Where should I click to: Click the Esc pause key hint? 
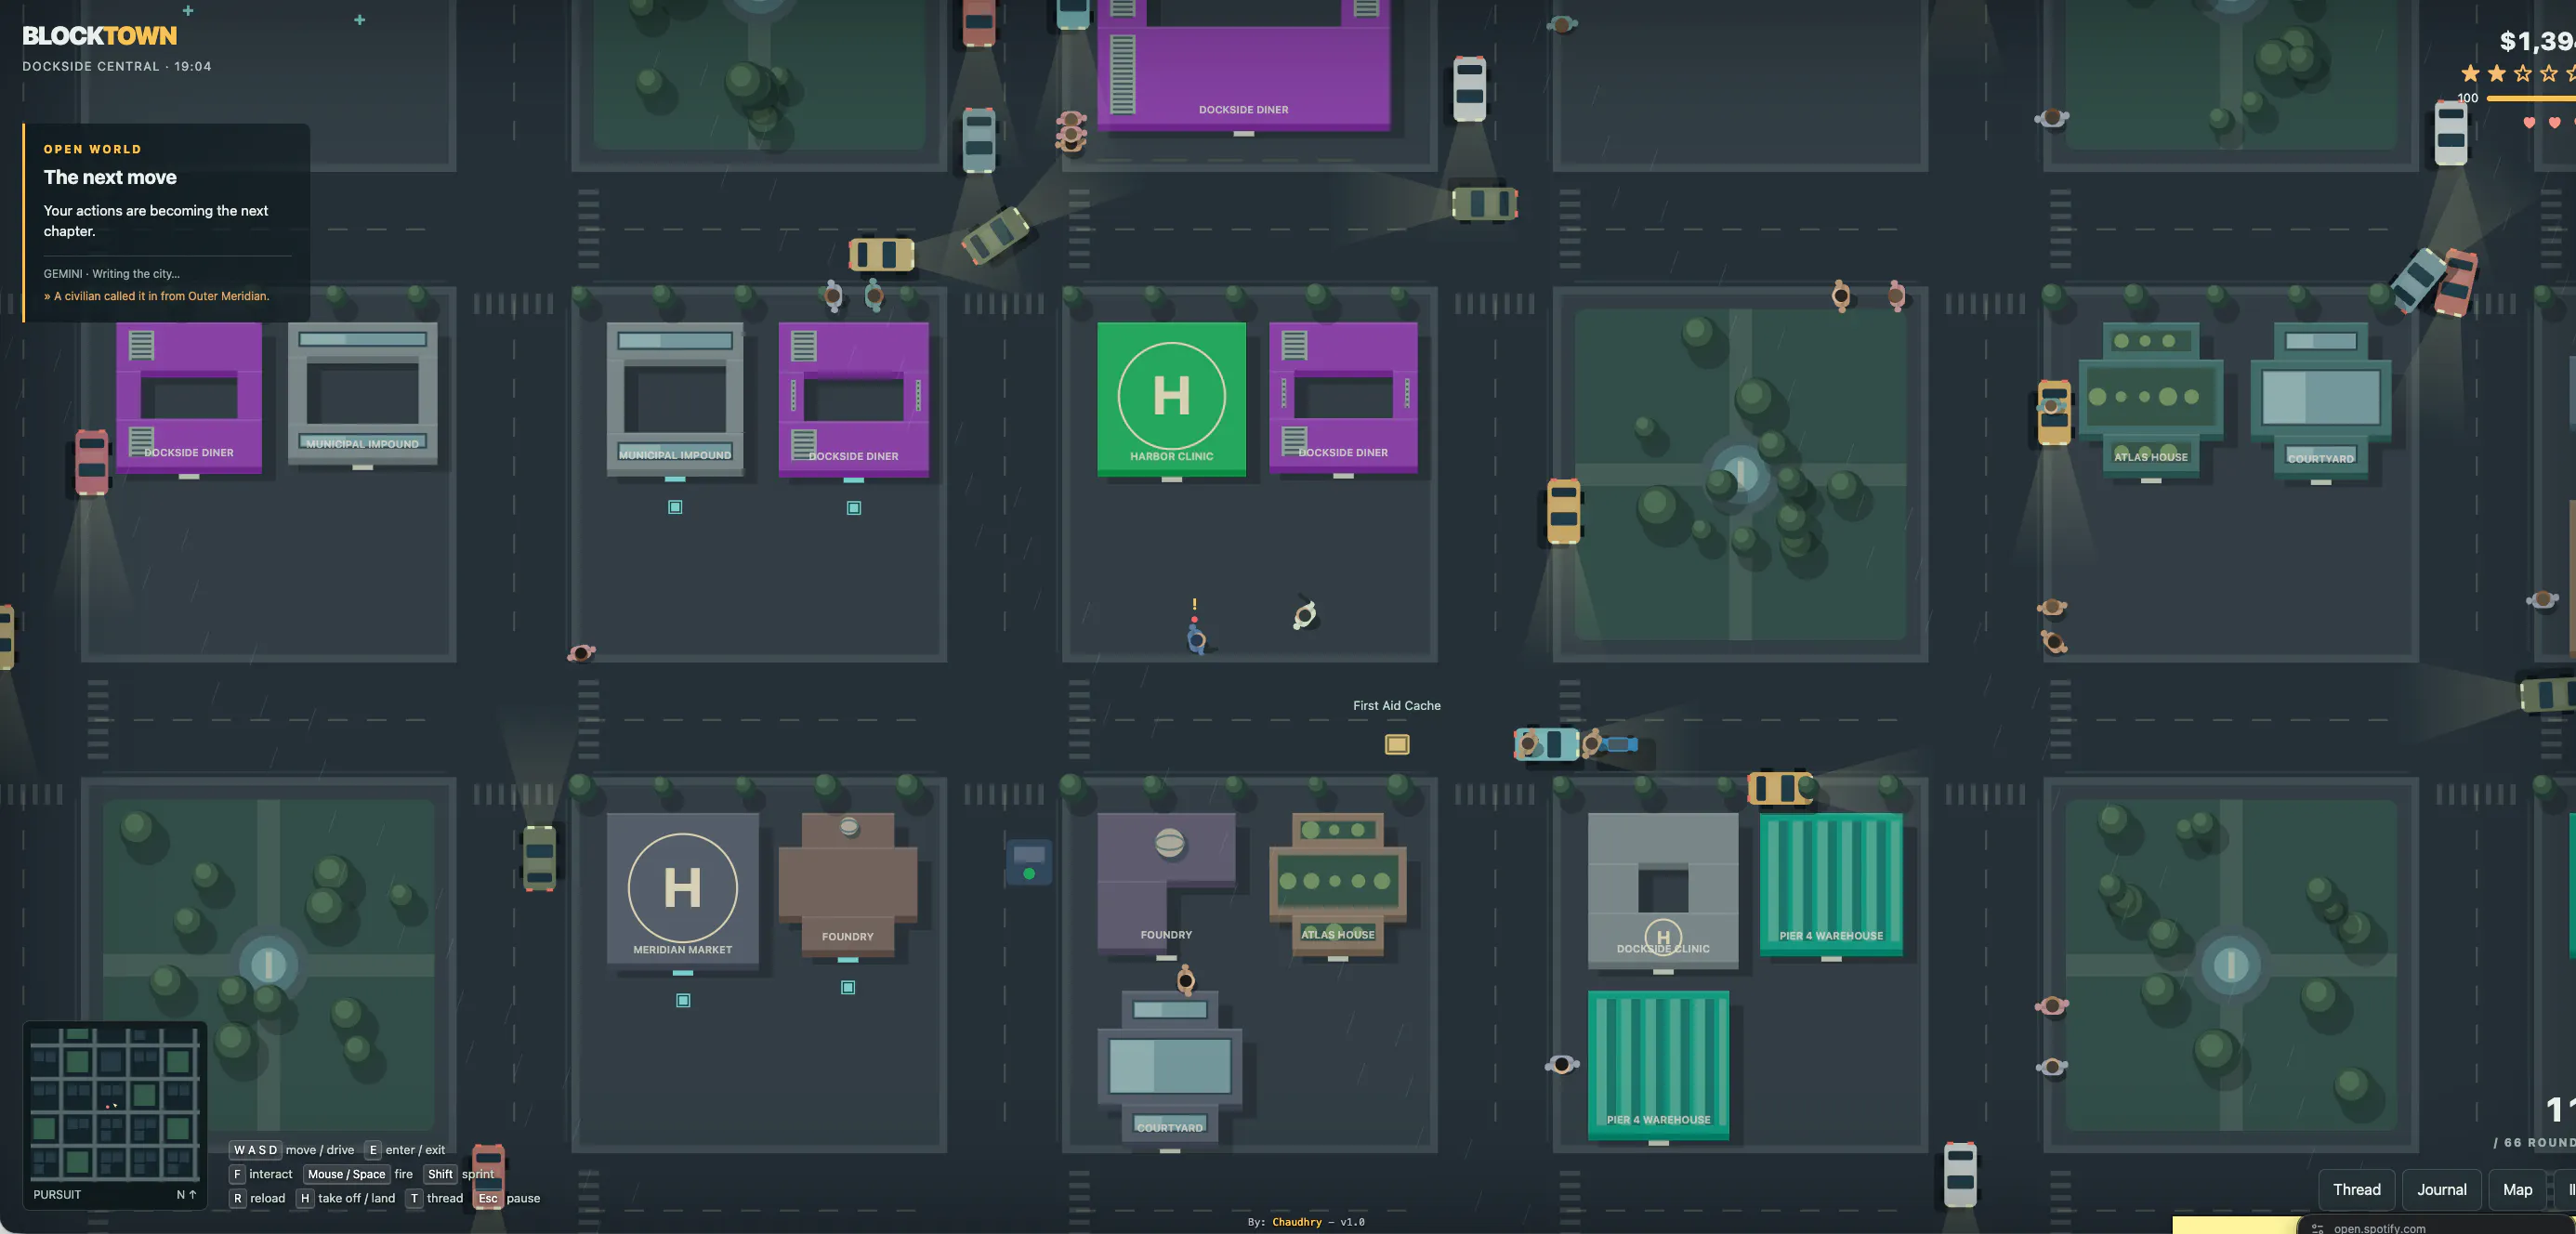click(x=488, y=1198)
